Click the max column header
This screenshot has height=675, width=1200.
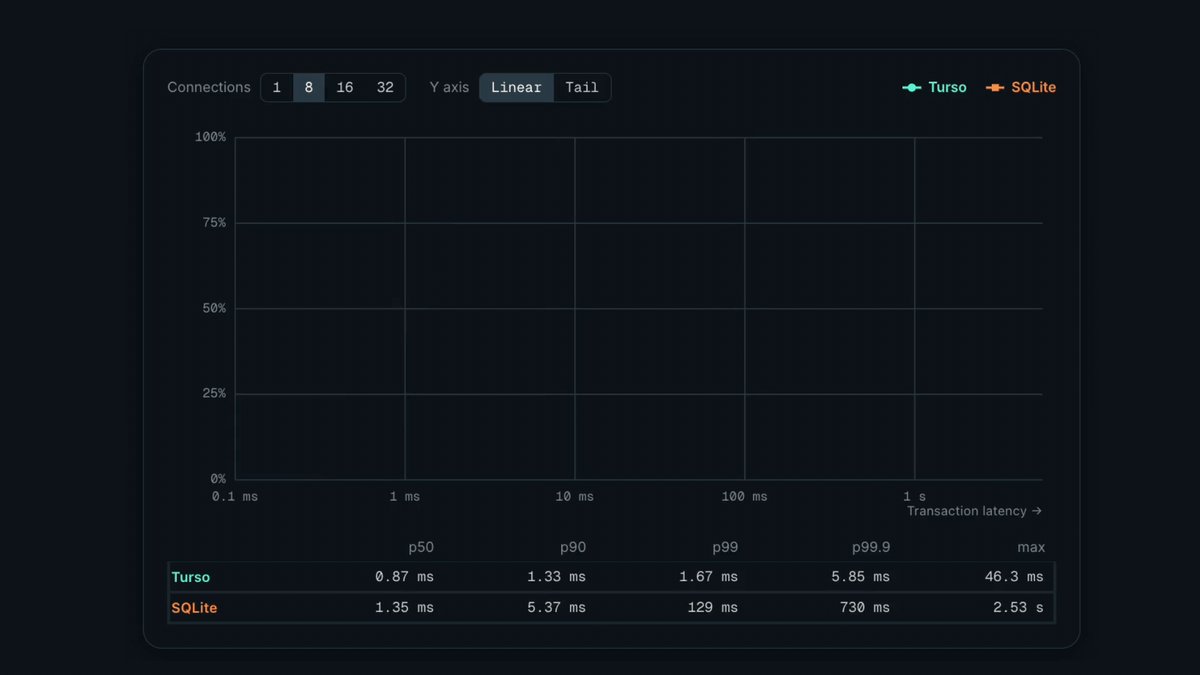[x=1031, y=547]
